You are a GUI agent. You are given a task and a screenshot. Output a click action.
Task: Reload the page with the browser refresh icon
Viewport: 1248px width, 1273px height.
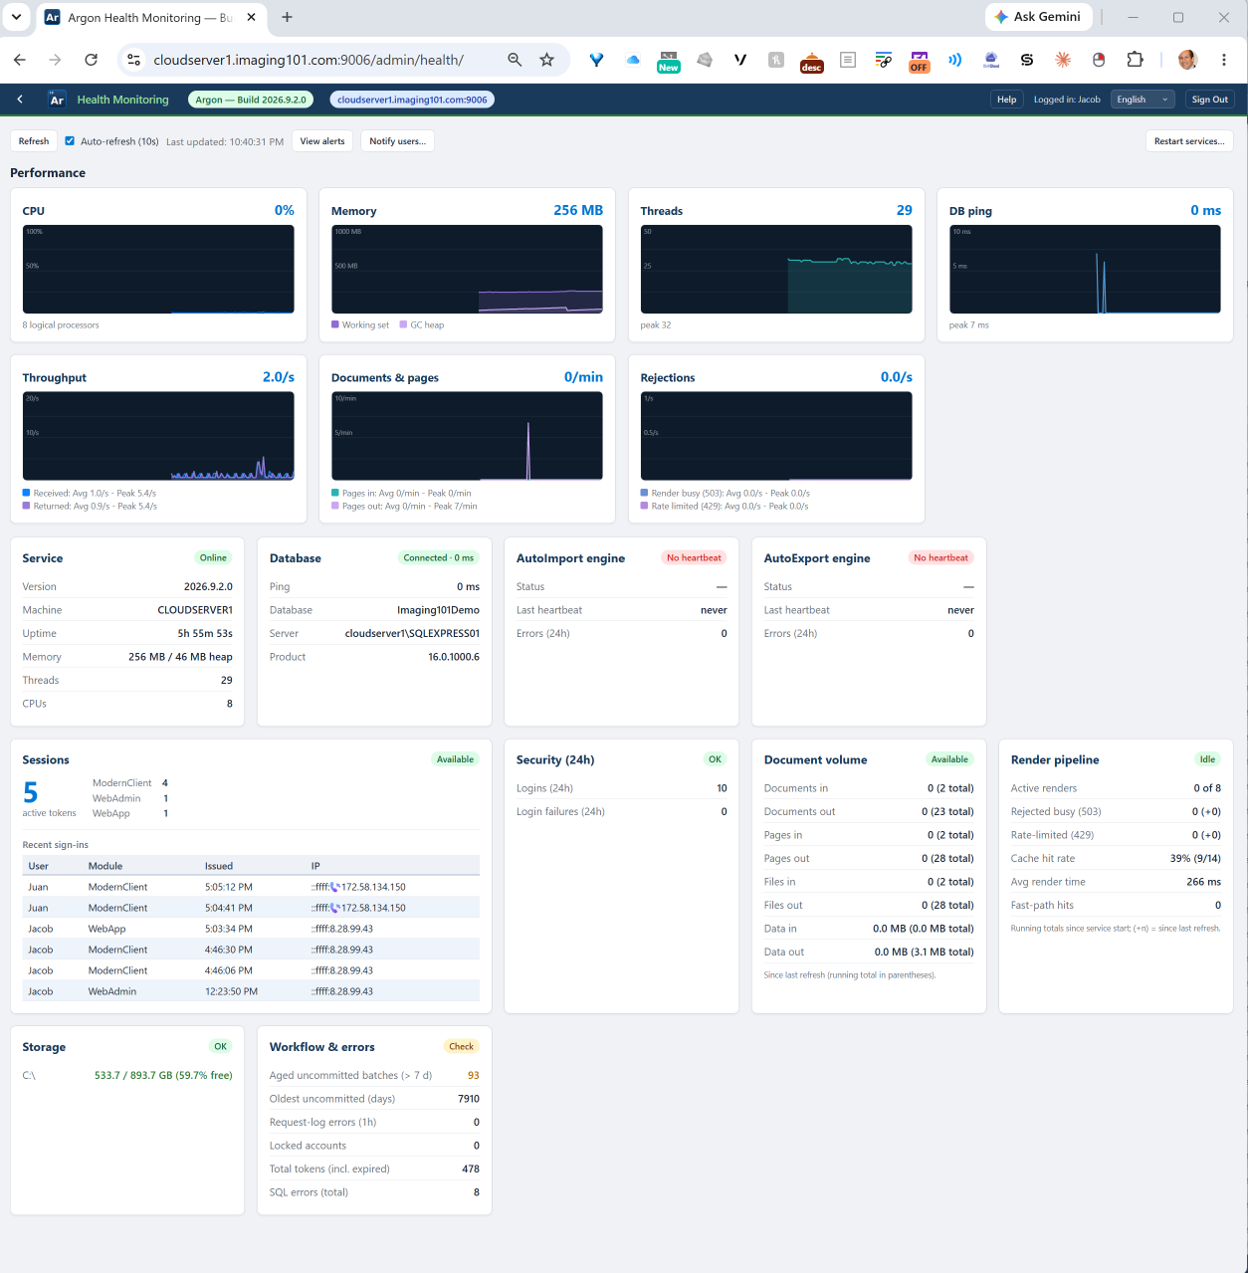pyautogui.click(x=91, y=60)
